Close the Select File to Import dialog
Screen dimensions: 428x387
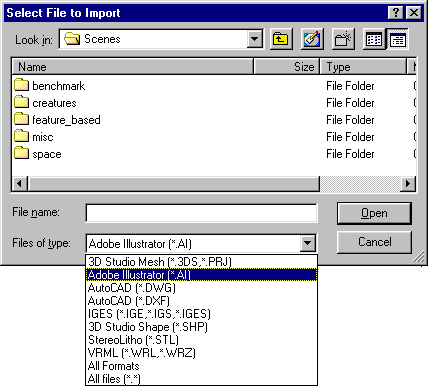coord(414,13)
